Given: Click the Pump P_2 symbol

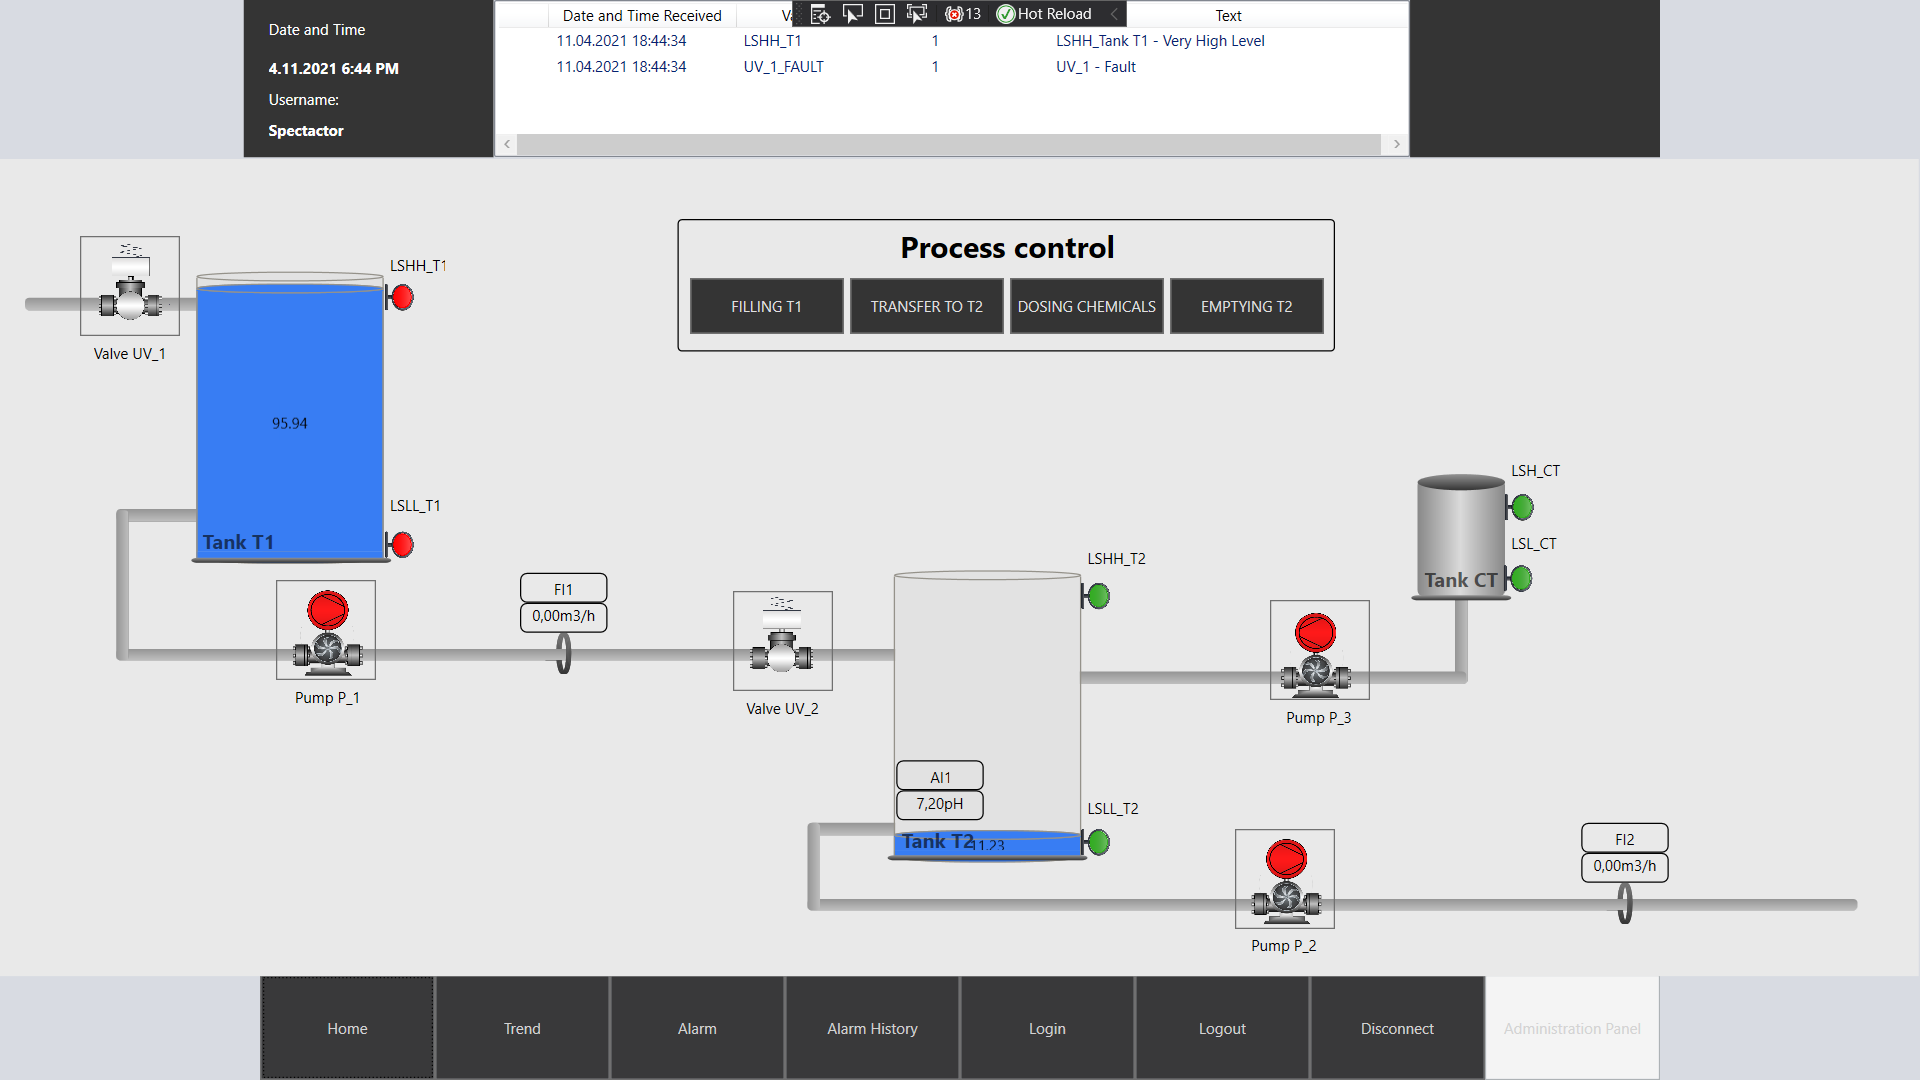Looking at the screenshot, I should pyautogui.click(x=1285, y=879).
